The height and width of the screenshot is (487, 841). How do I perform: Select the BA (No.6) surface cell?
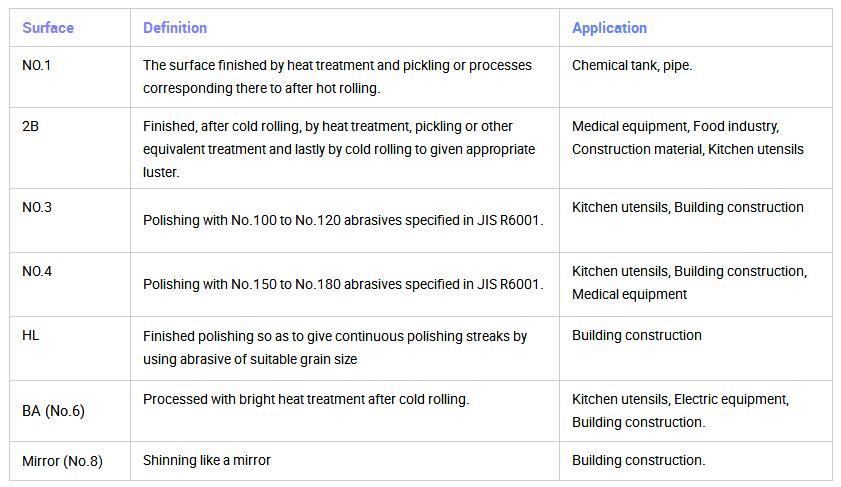coord(70,411)
